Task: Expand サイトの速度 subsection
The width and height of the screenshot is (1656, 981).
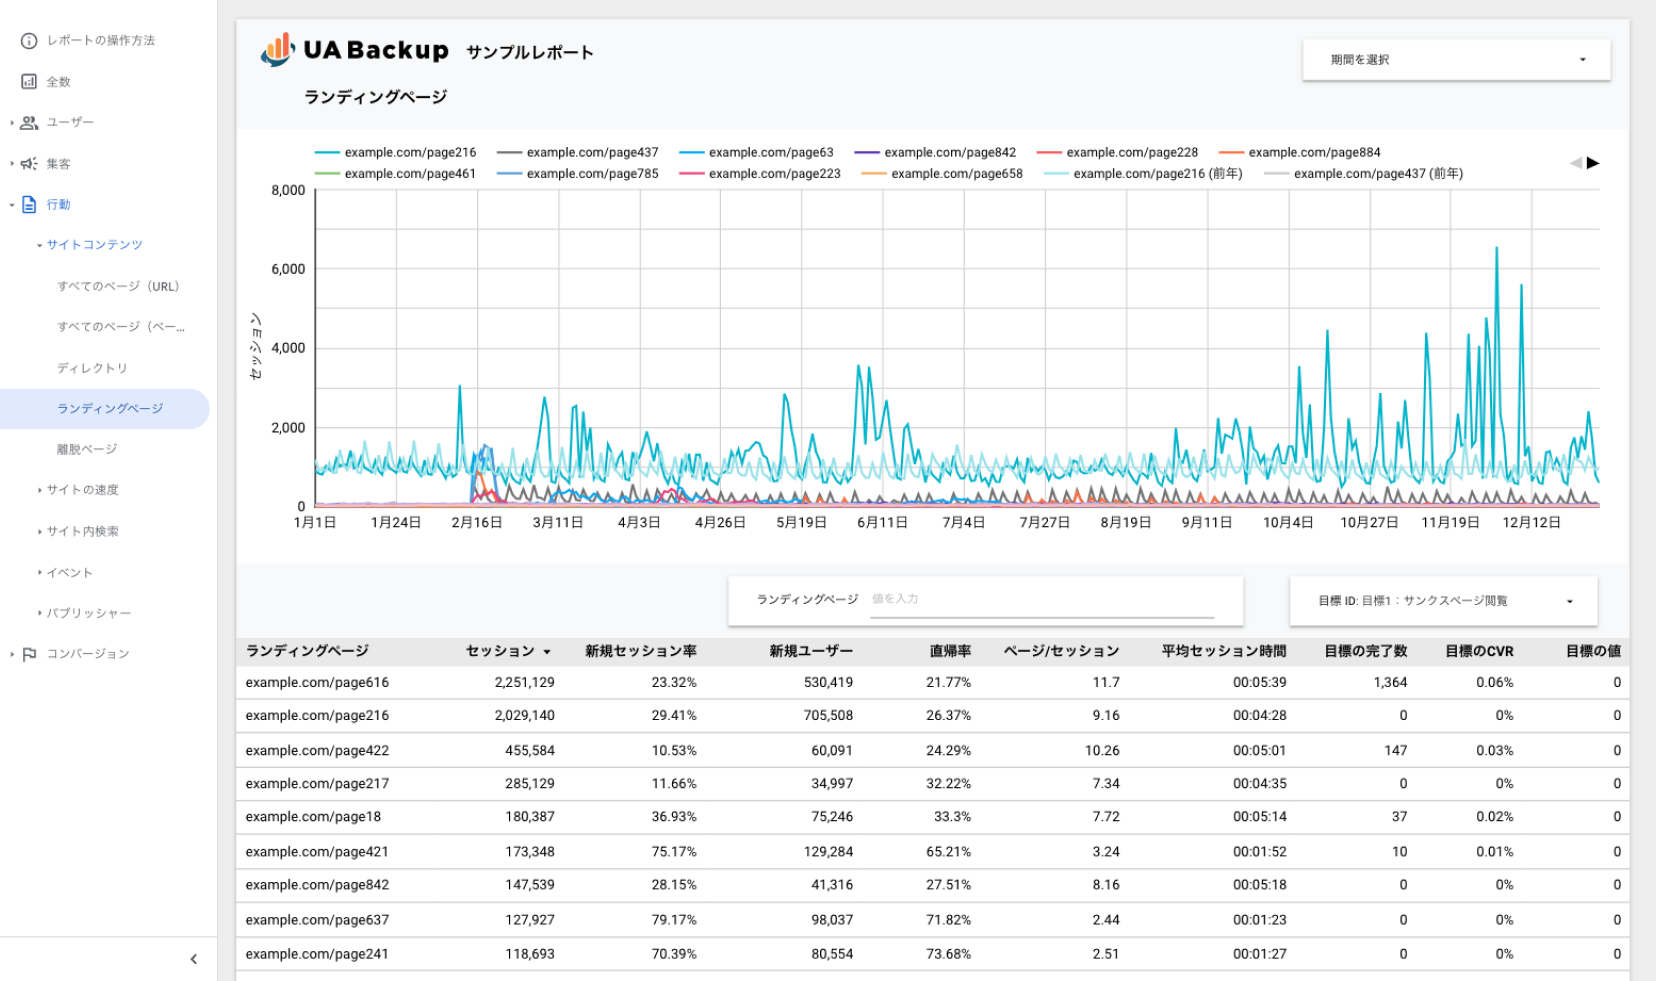Action: click(x=39, y=490)
